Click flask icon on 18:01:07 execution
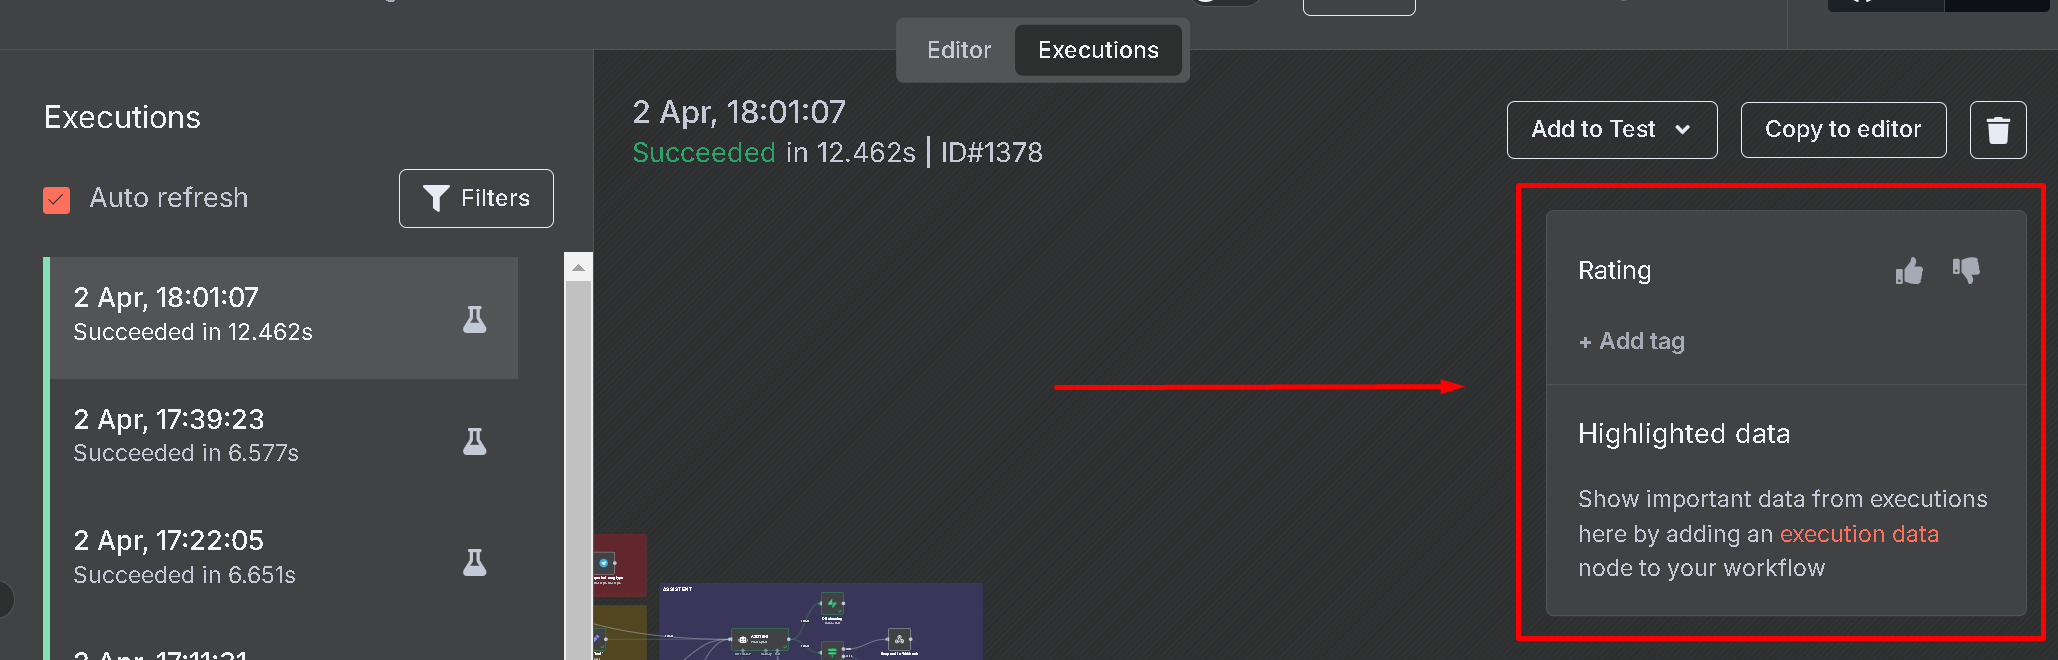 pyautogui.click(x=475, y=319)
